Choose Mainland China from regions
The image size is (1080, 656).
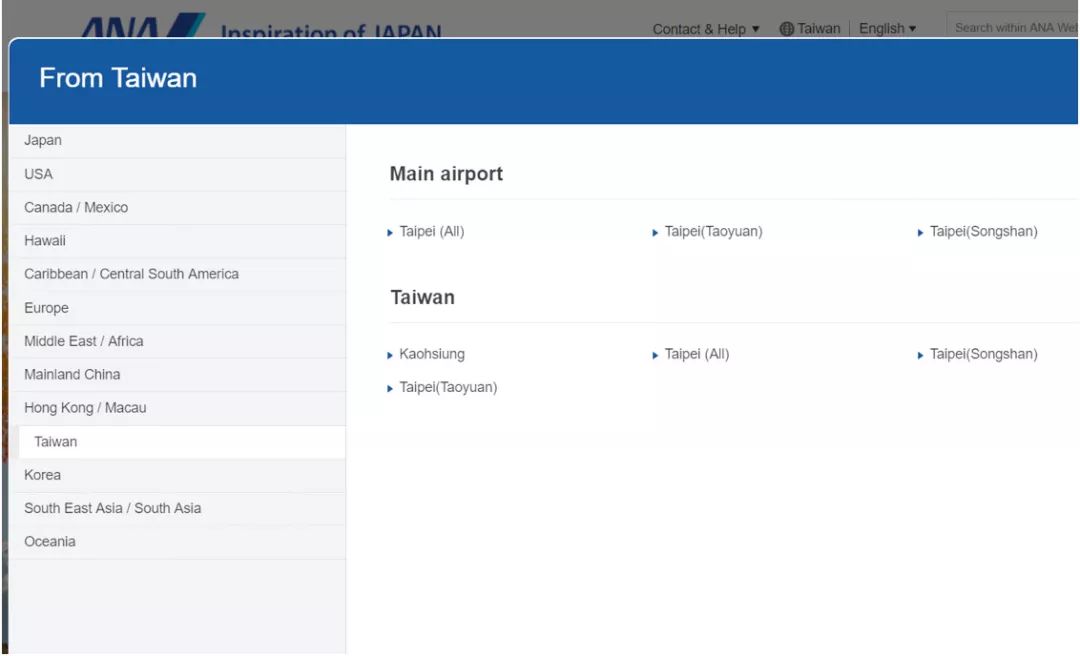(x=72, y=375)
